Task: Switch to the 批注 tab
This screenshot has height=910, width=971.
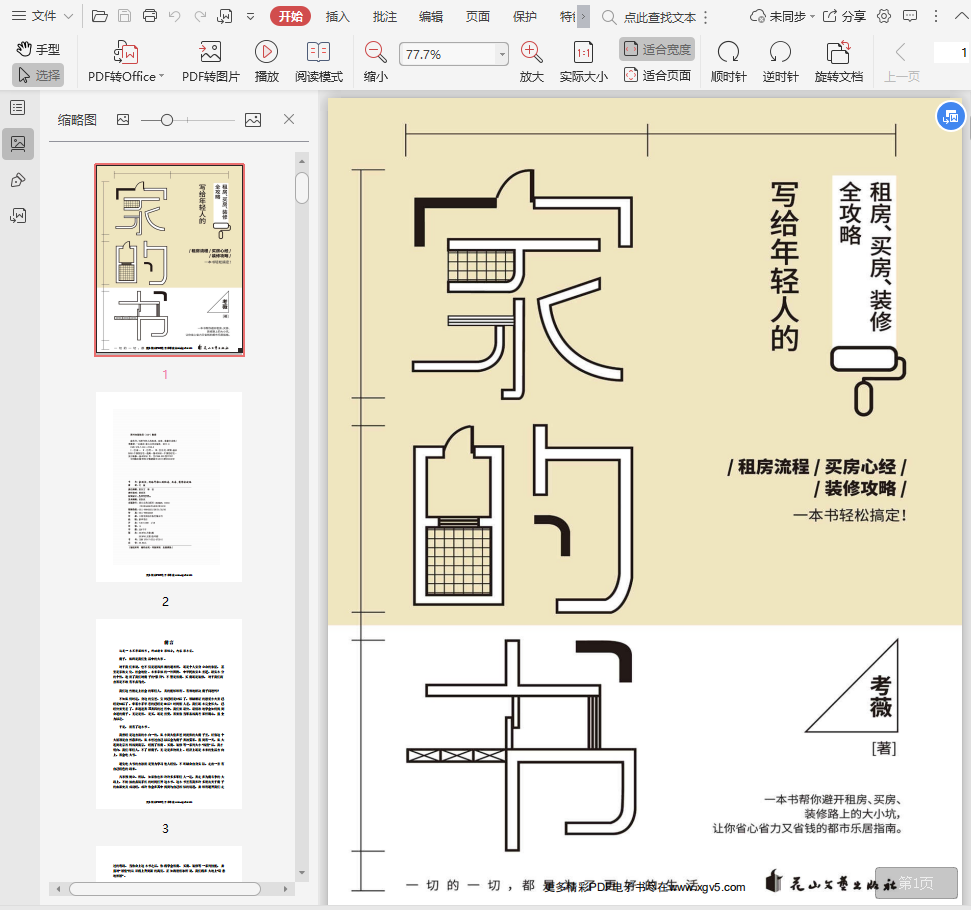Action: click(x=384, y=16)
